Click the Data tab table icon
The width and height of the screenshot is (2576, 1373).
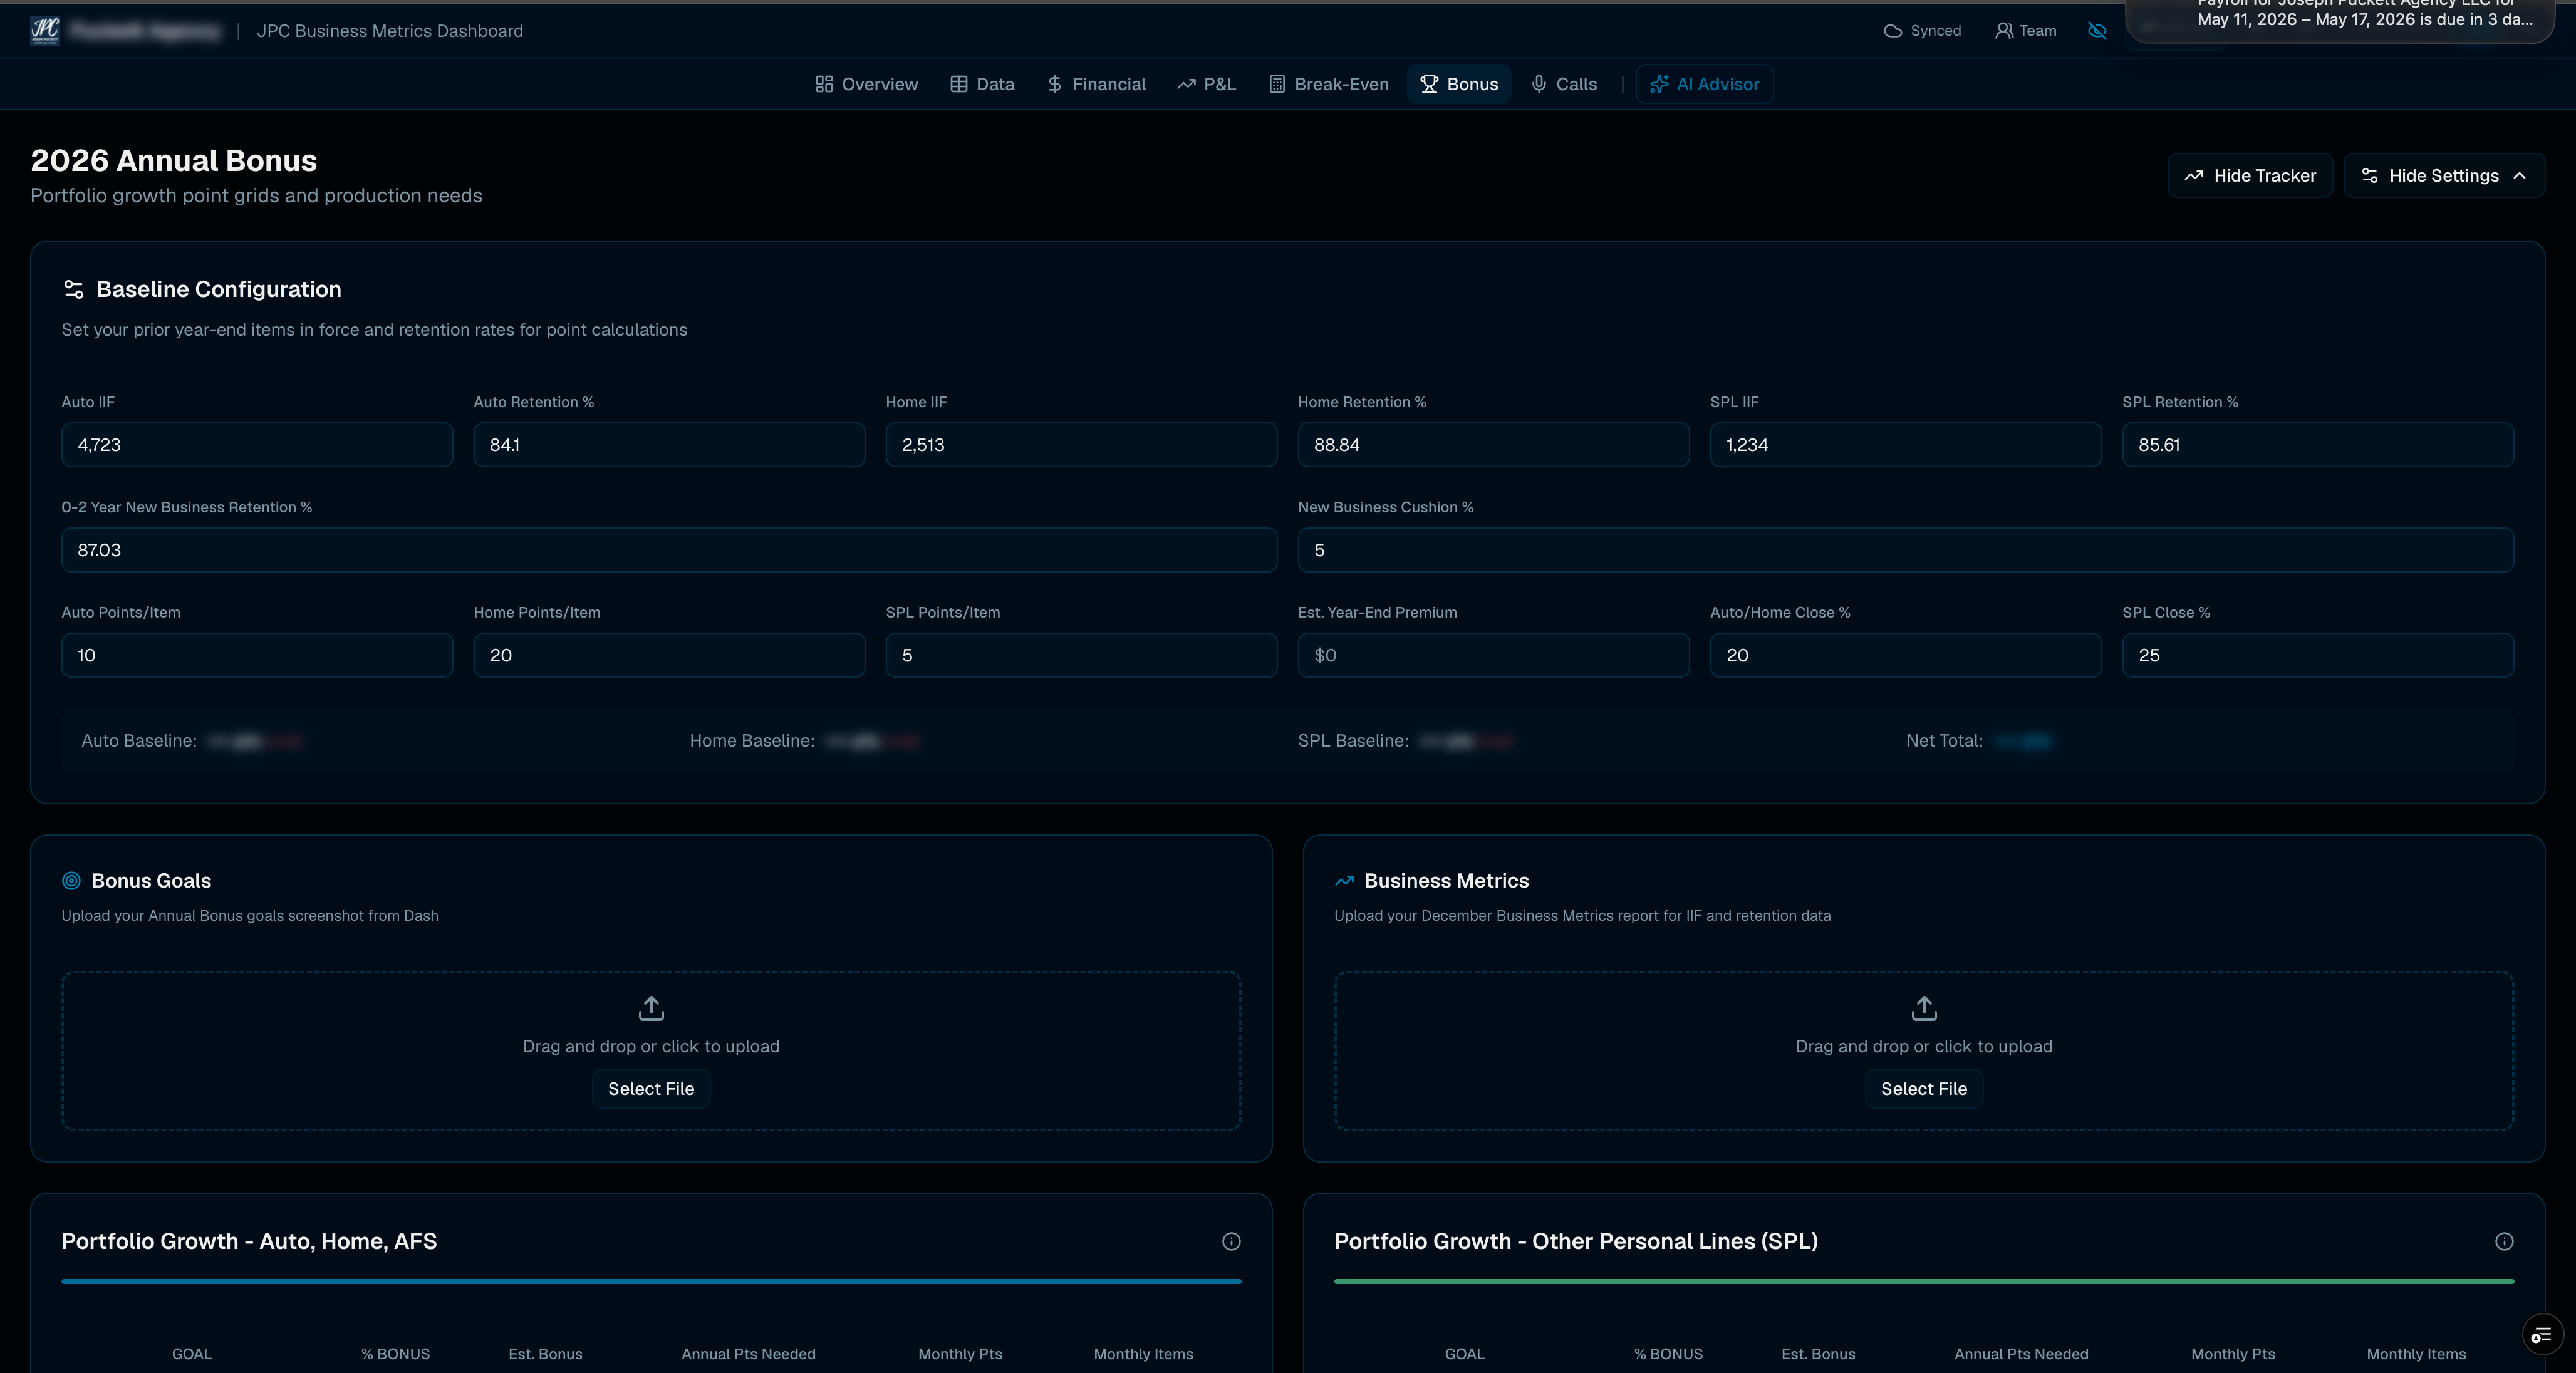point(959,84)
